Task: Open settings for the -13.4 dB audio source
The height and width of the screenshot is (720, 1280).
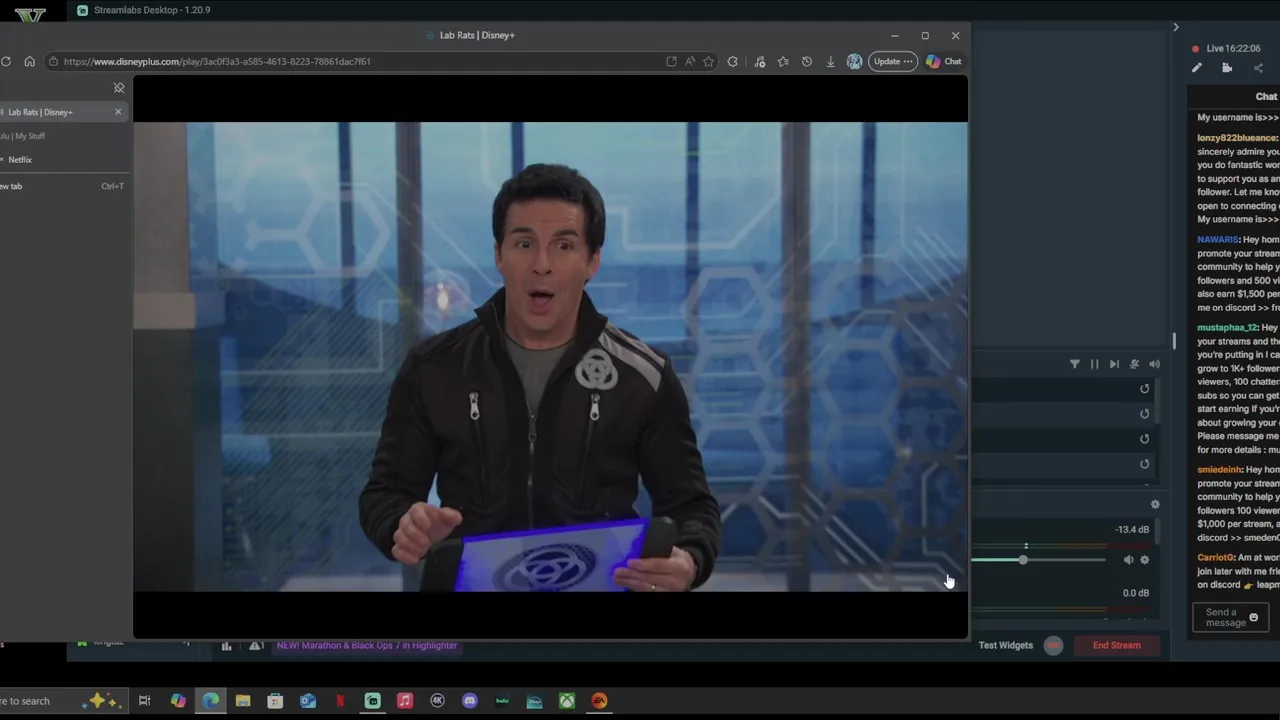Action: (x=1145, y=560)
